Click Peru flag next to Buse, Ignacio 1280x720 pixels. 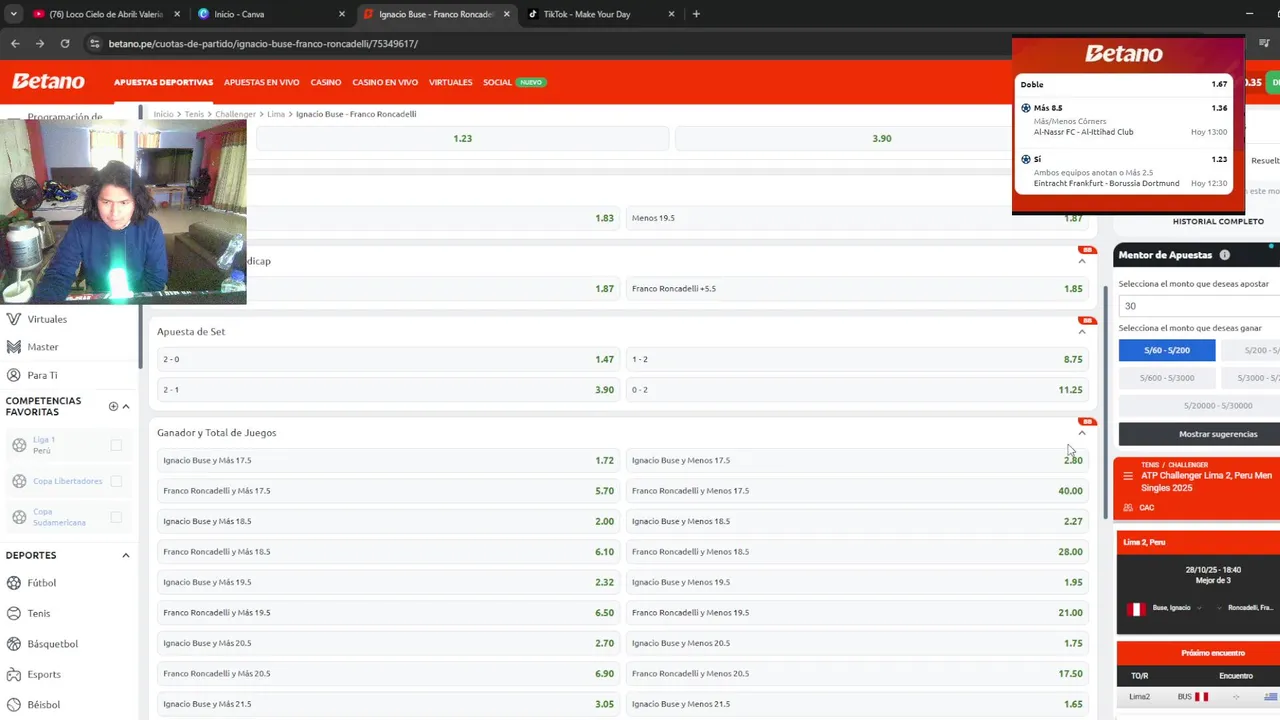pos(1135,609)
